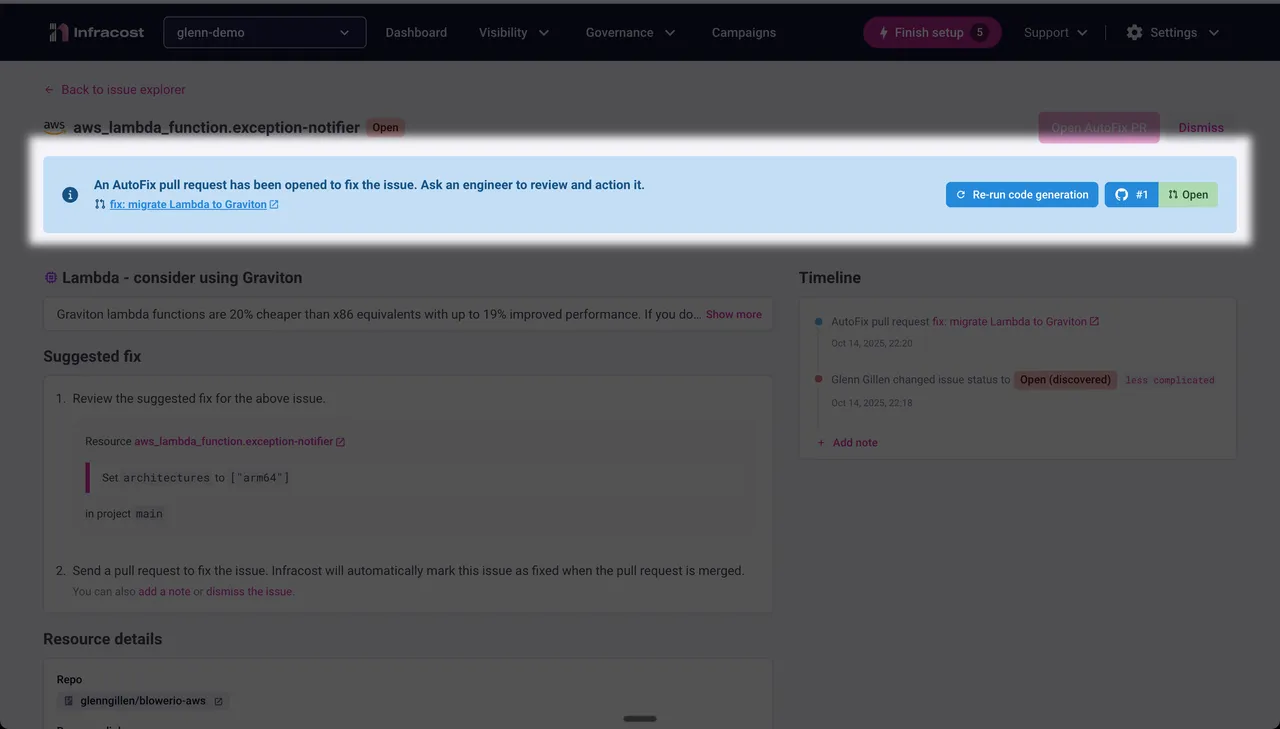Click the gray drag handle at bottom
This screenshot has width=1280, height=729.
[640, 718]
